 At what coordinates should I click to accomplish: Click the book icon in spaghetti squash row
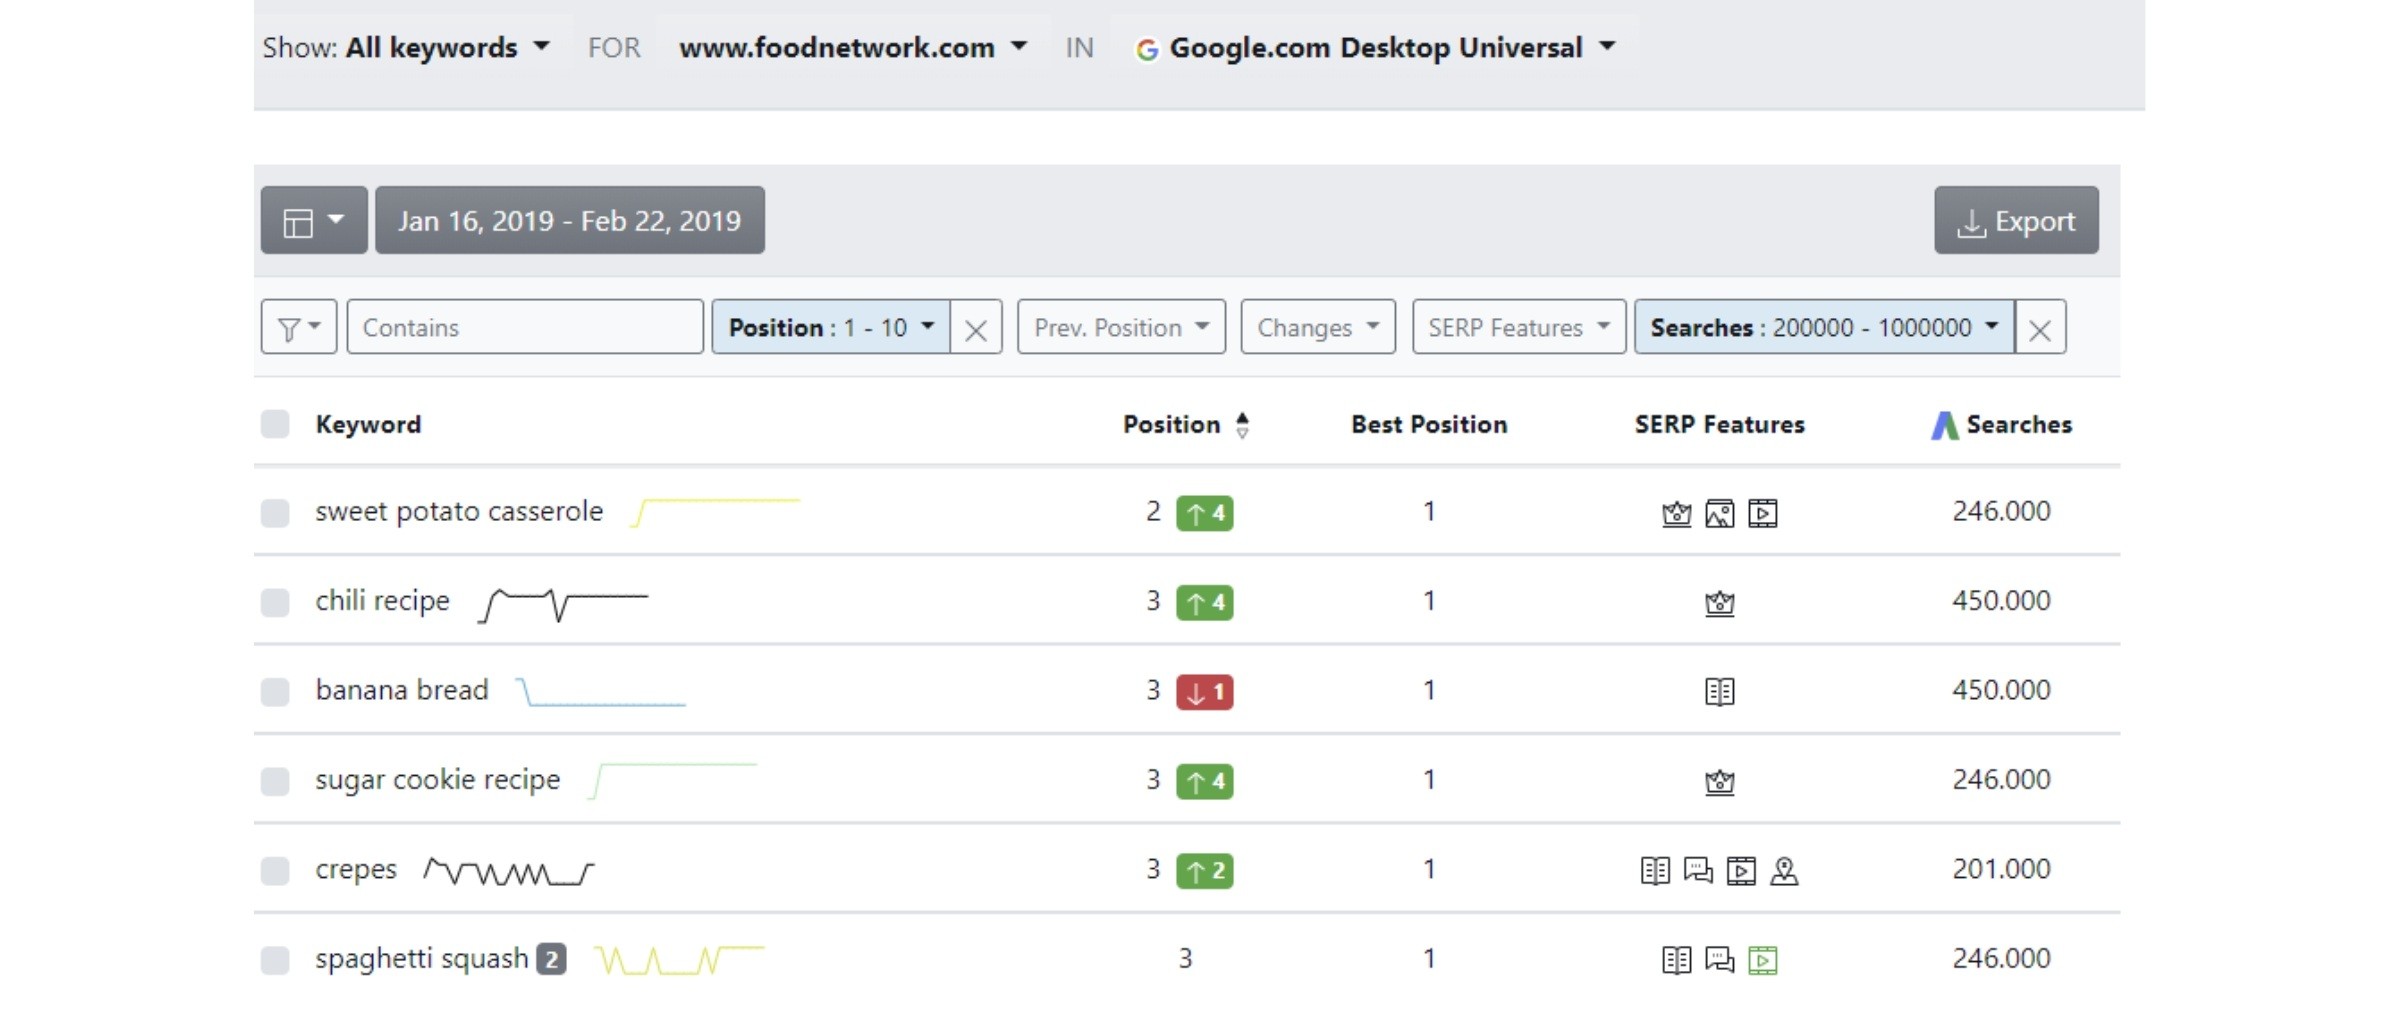[x=1676, y=960]
